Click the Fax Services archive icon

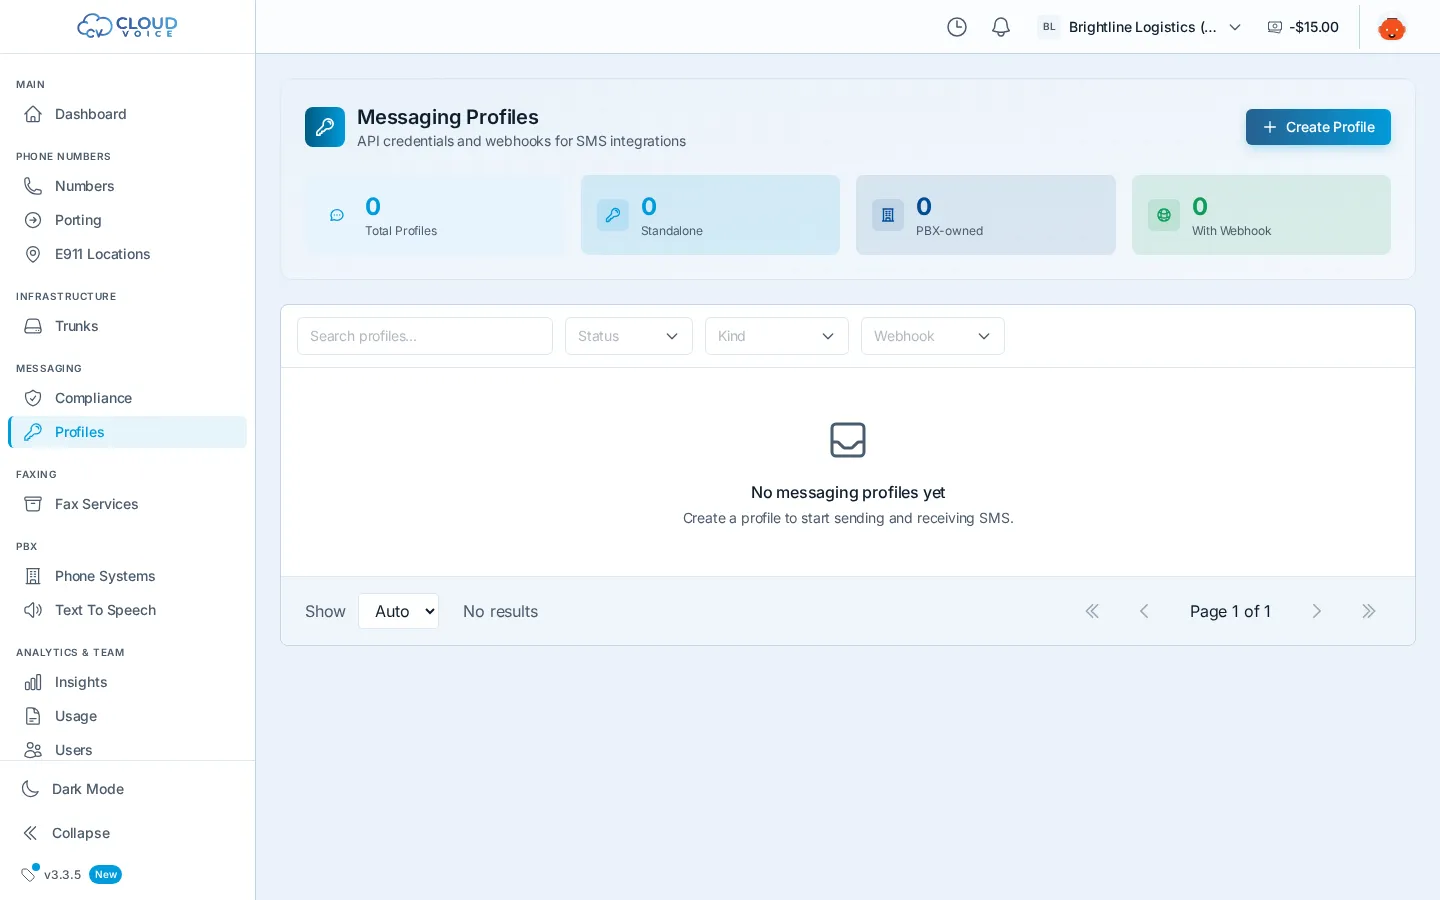click(x=33, y=504)
